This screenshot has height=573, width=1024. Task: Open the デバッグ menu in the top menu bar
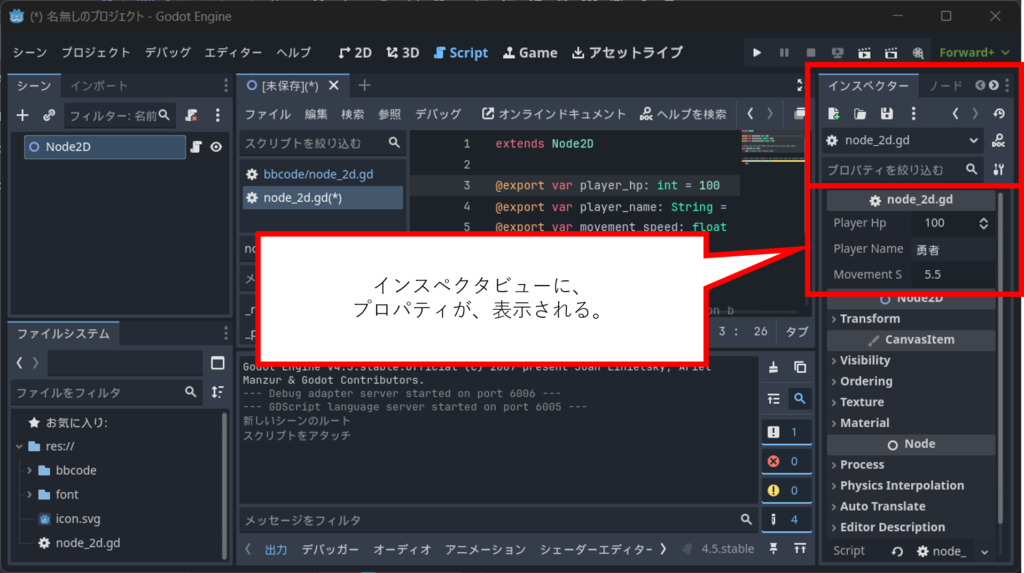tap(167, 52)
